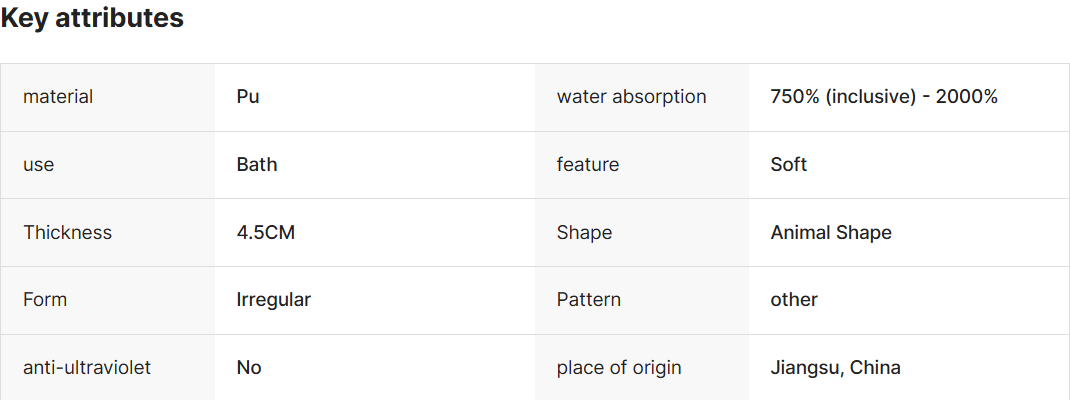
Task: Click the use attribute label
Action: pyautogui.click(x=39, y=165)
